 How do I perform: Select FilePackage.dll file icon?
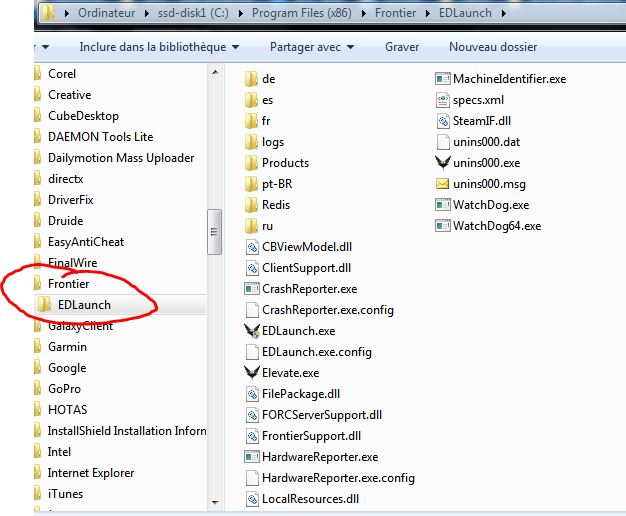(x=252, y=394)
